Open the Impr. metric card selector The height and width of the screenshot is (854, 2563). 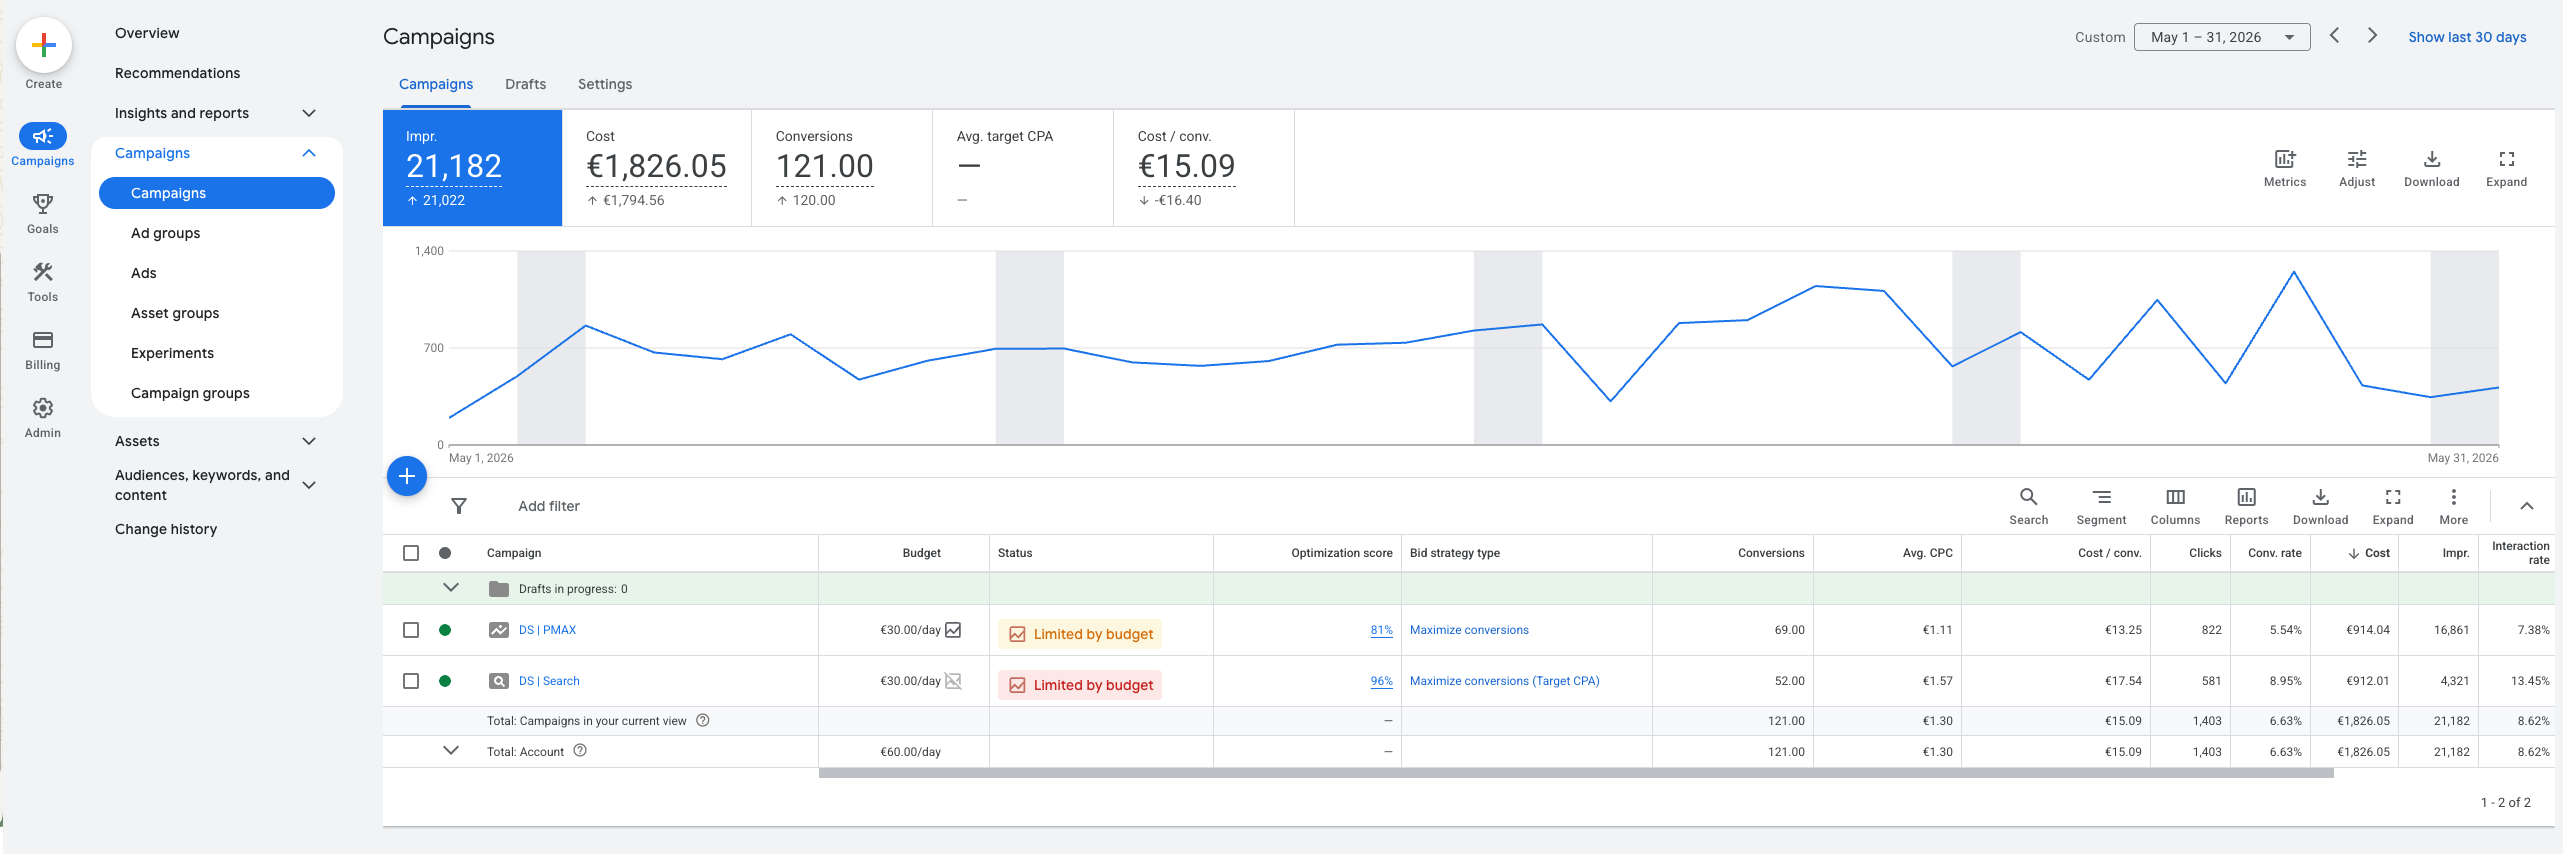(472, 168)
